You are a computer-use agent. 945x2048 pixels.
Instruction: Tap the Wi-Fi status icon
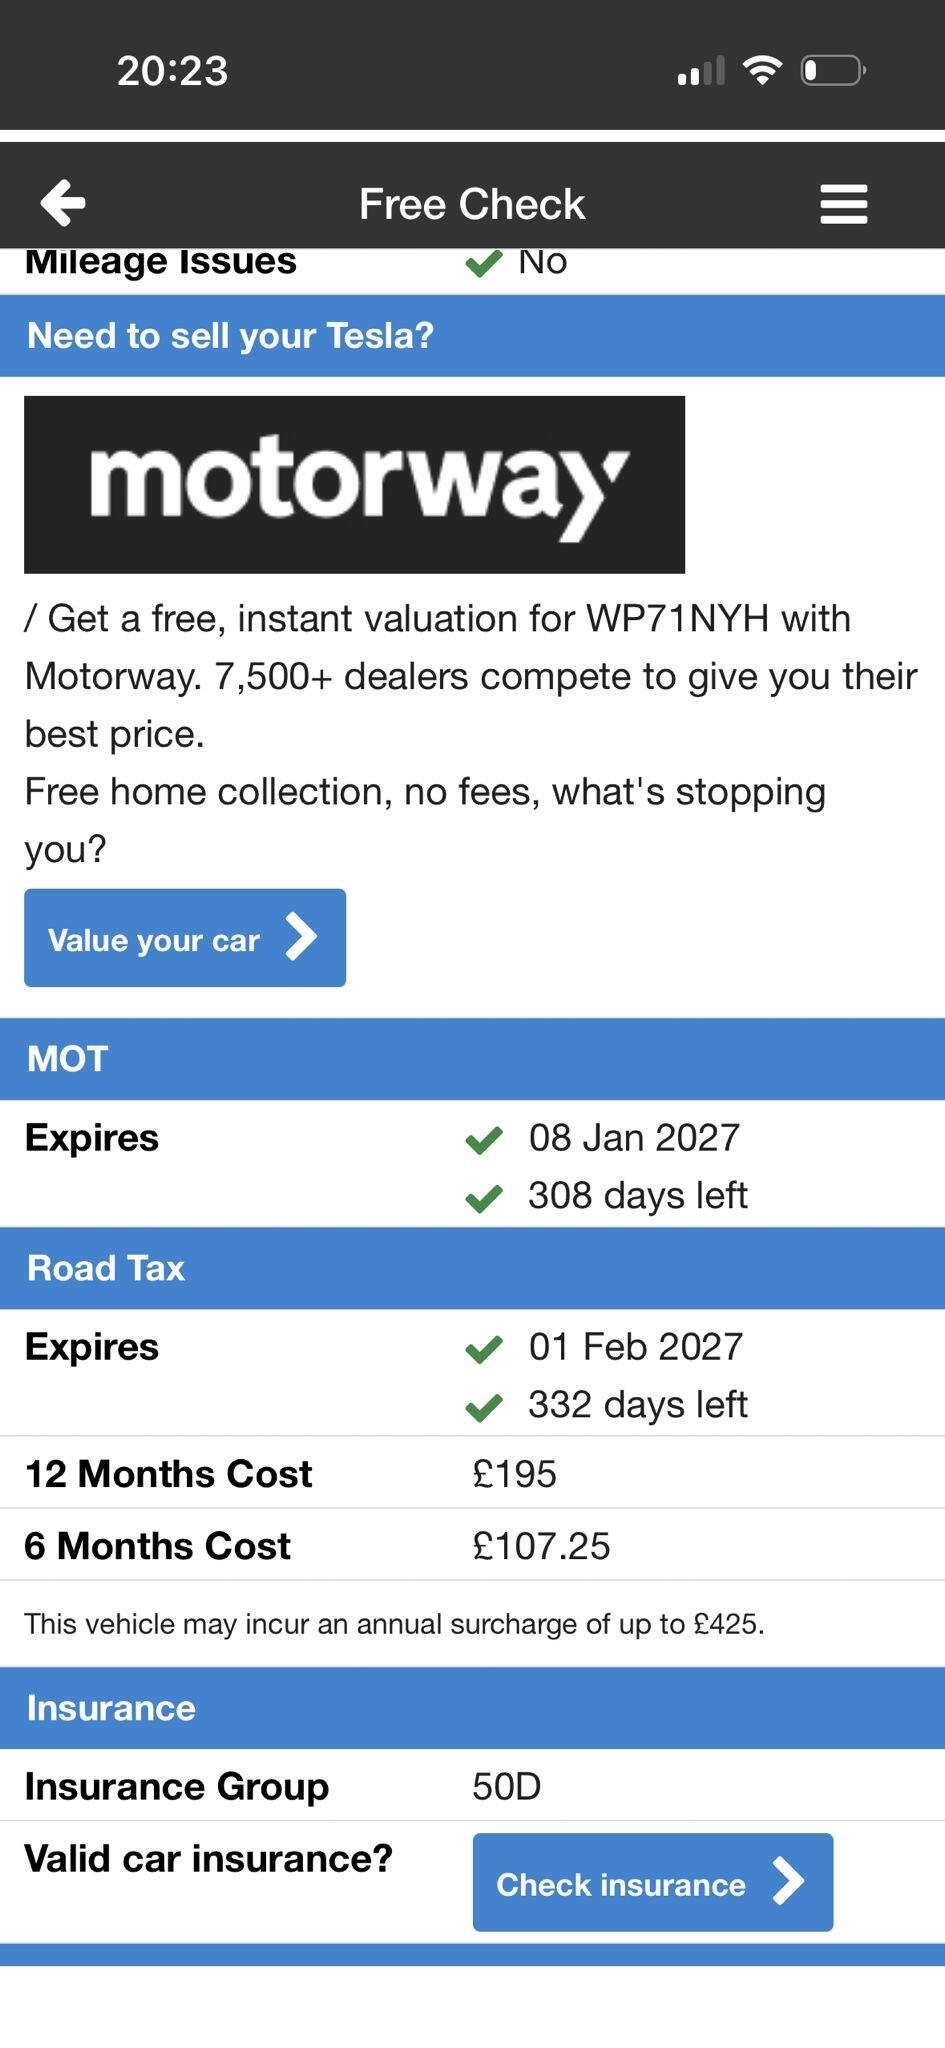762,70
